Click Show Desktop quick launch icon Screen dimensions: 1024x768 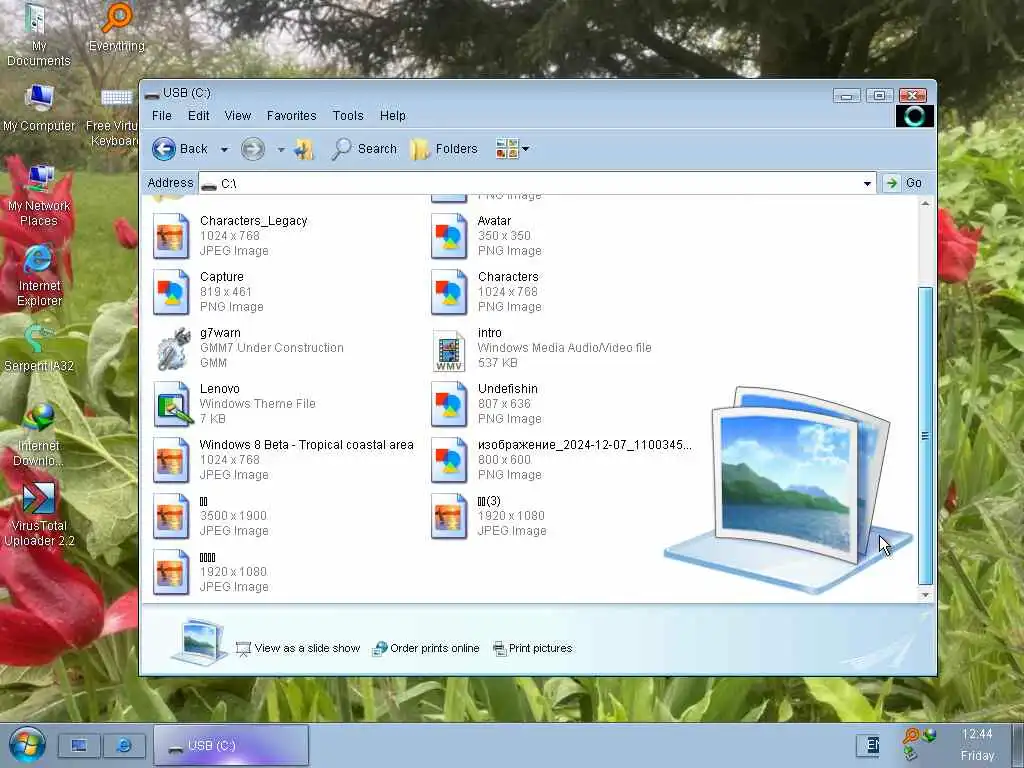(79, 745)
